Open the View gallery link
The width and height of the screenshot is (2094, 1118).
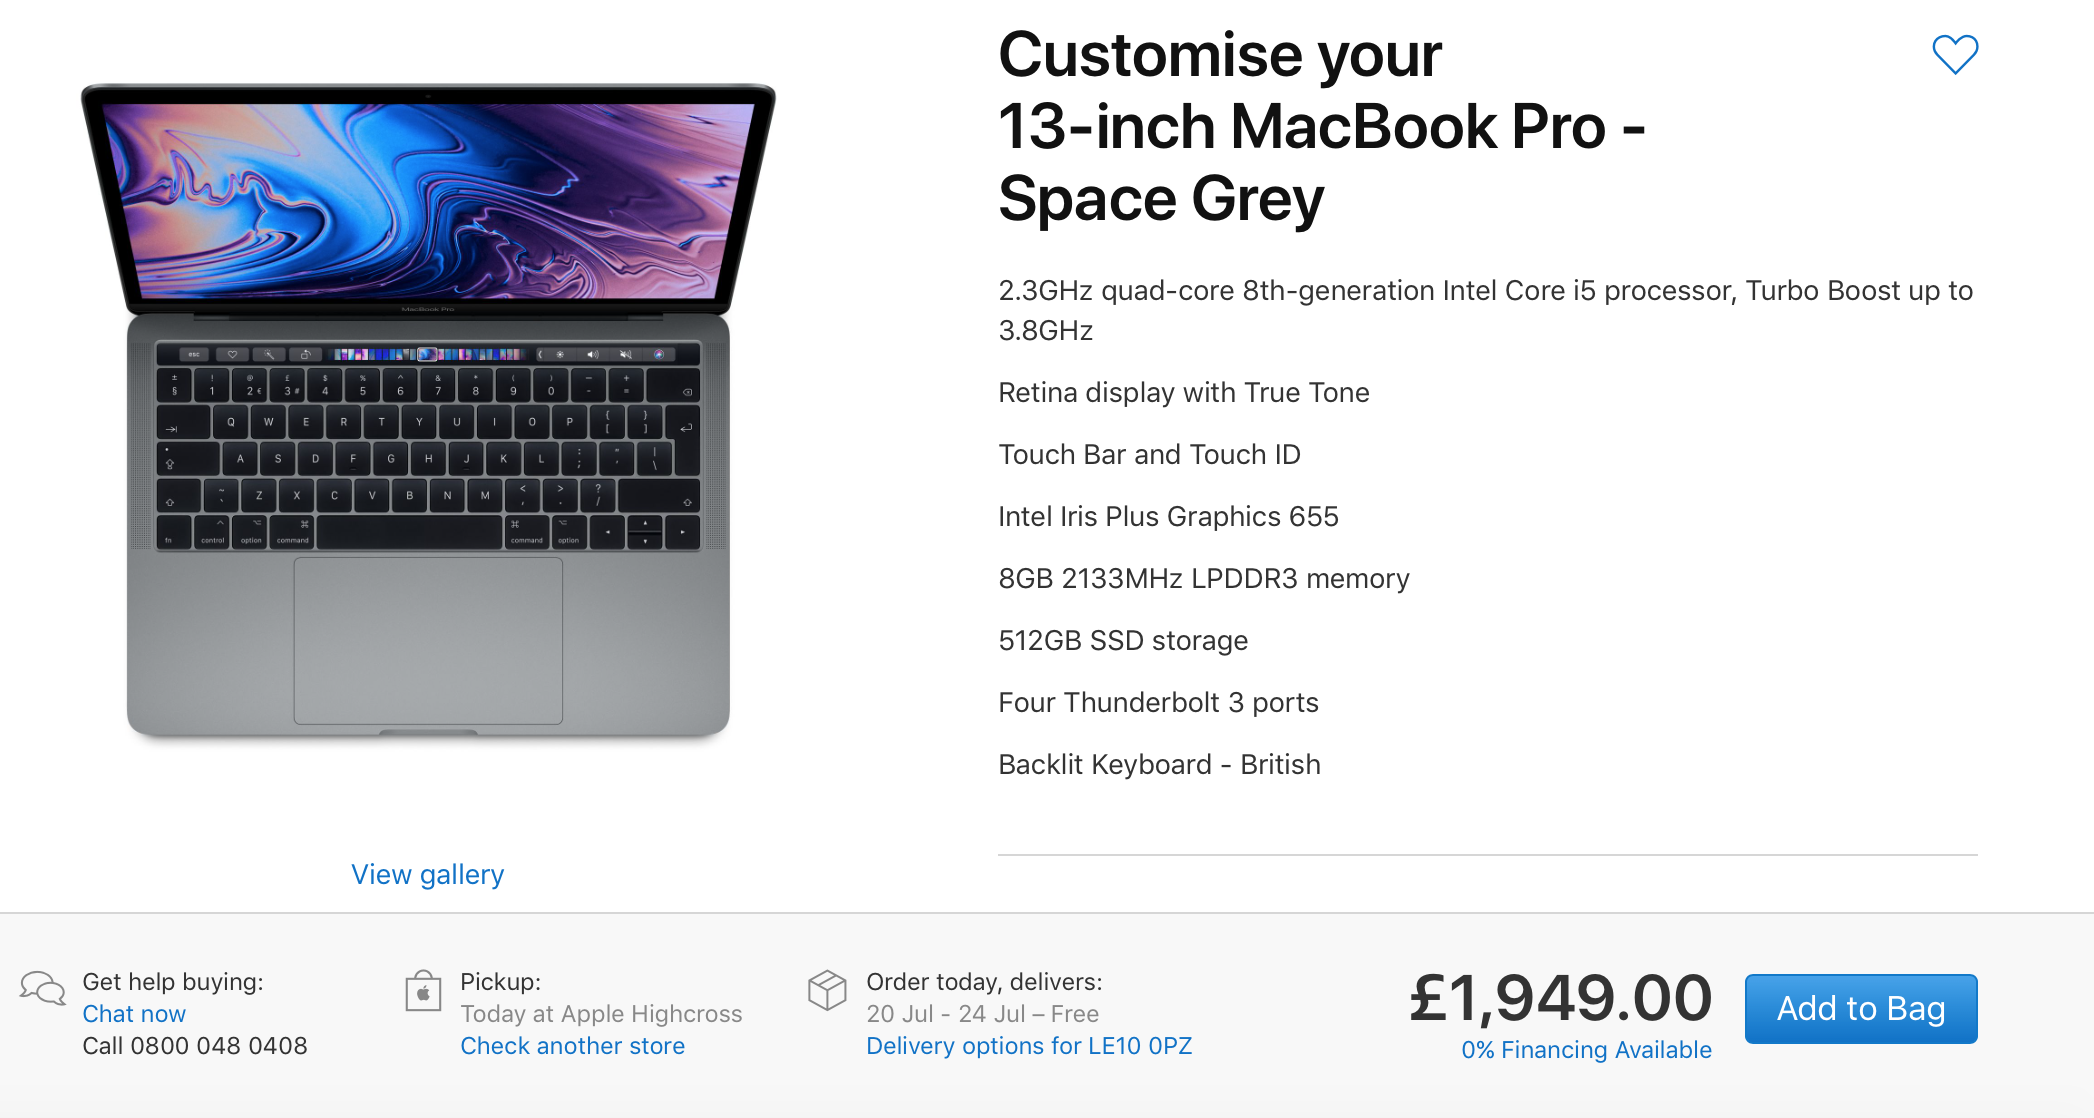pyautogui.click(x=427, y=874)
